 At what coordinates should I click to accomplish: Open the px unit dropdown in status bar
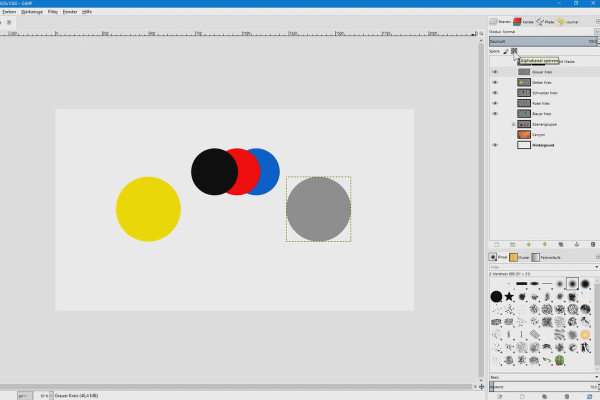point(24,396)
